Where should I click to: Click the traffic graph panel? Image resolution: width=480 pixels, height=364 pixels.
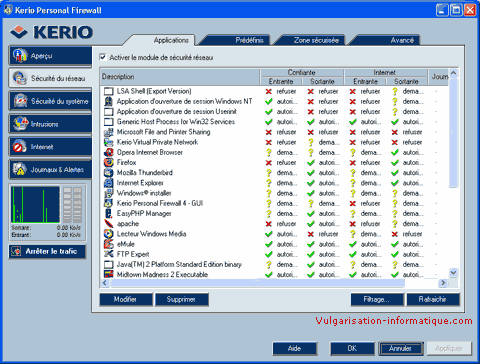point(35,204)
